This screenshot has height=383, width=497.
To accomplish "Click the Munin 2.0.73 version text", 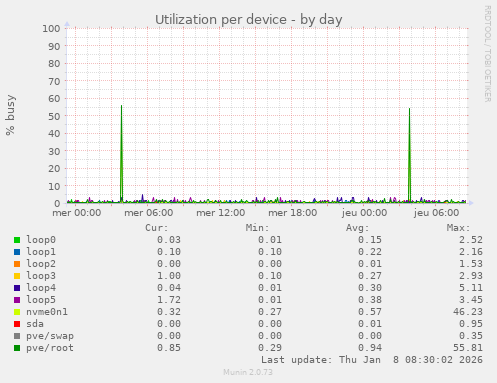I will click(248, 372).
